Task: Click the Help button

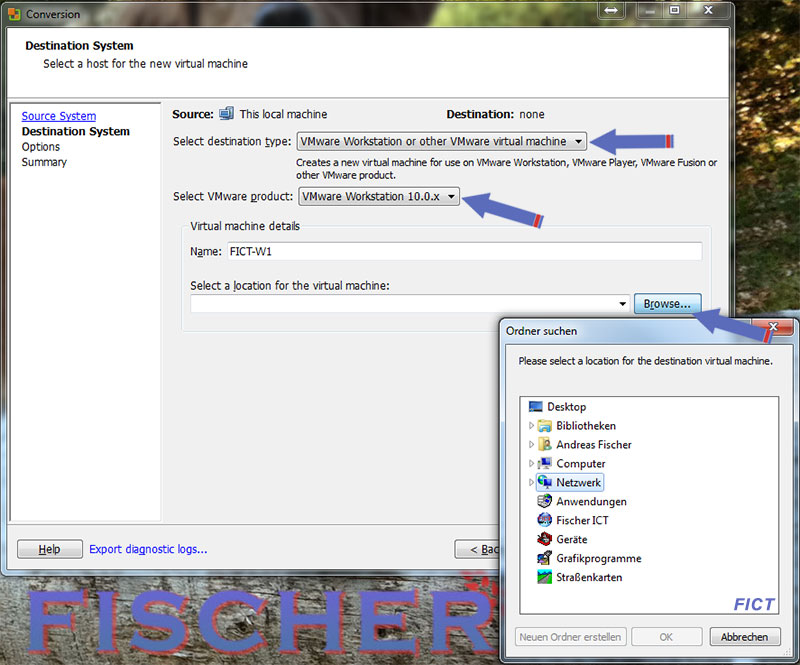Action: click(x=49, y=549)
